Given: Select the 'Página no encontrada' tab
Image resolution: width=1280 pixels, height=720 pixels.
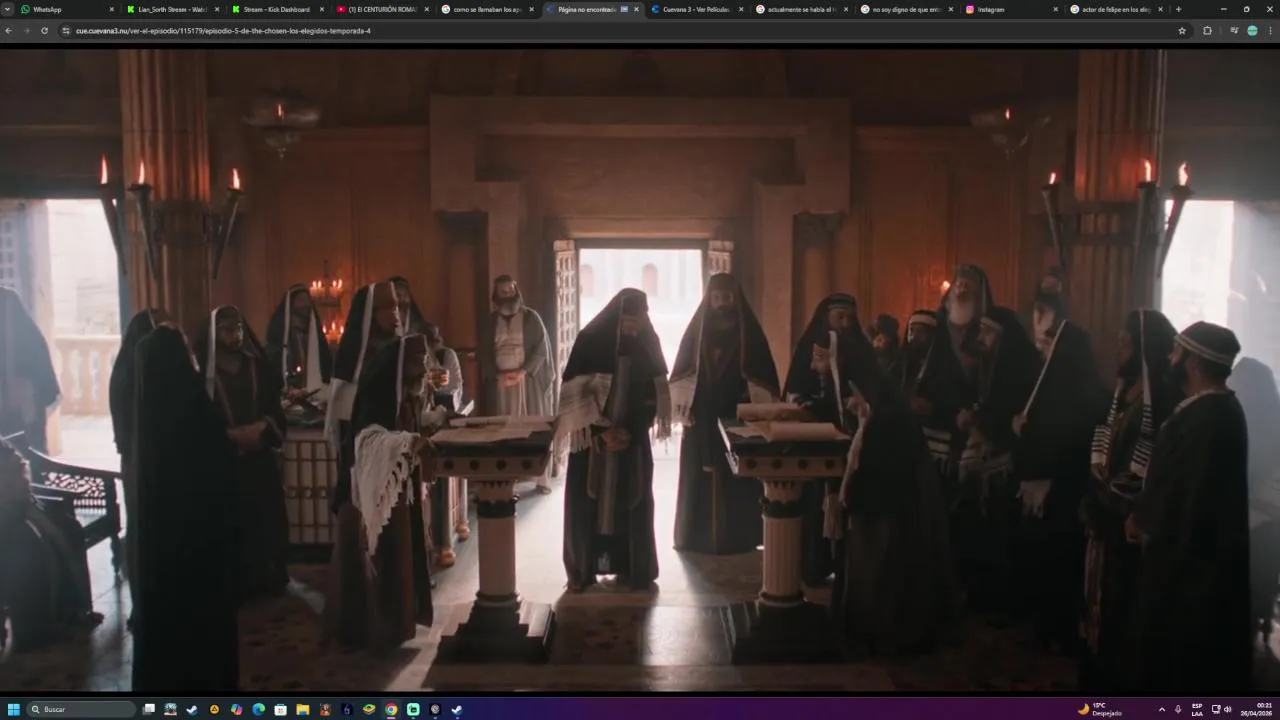Looking at the screenshot, I should coord(592,9).
